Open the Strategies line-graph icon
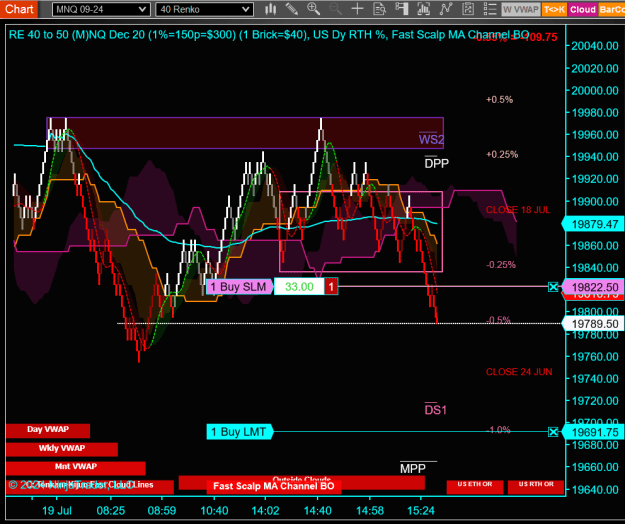 pyautogui.click(x=446, y=9)
